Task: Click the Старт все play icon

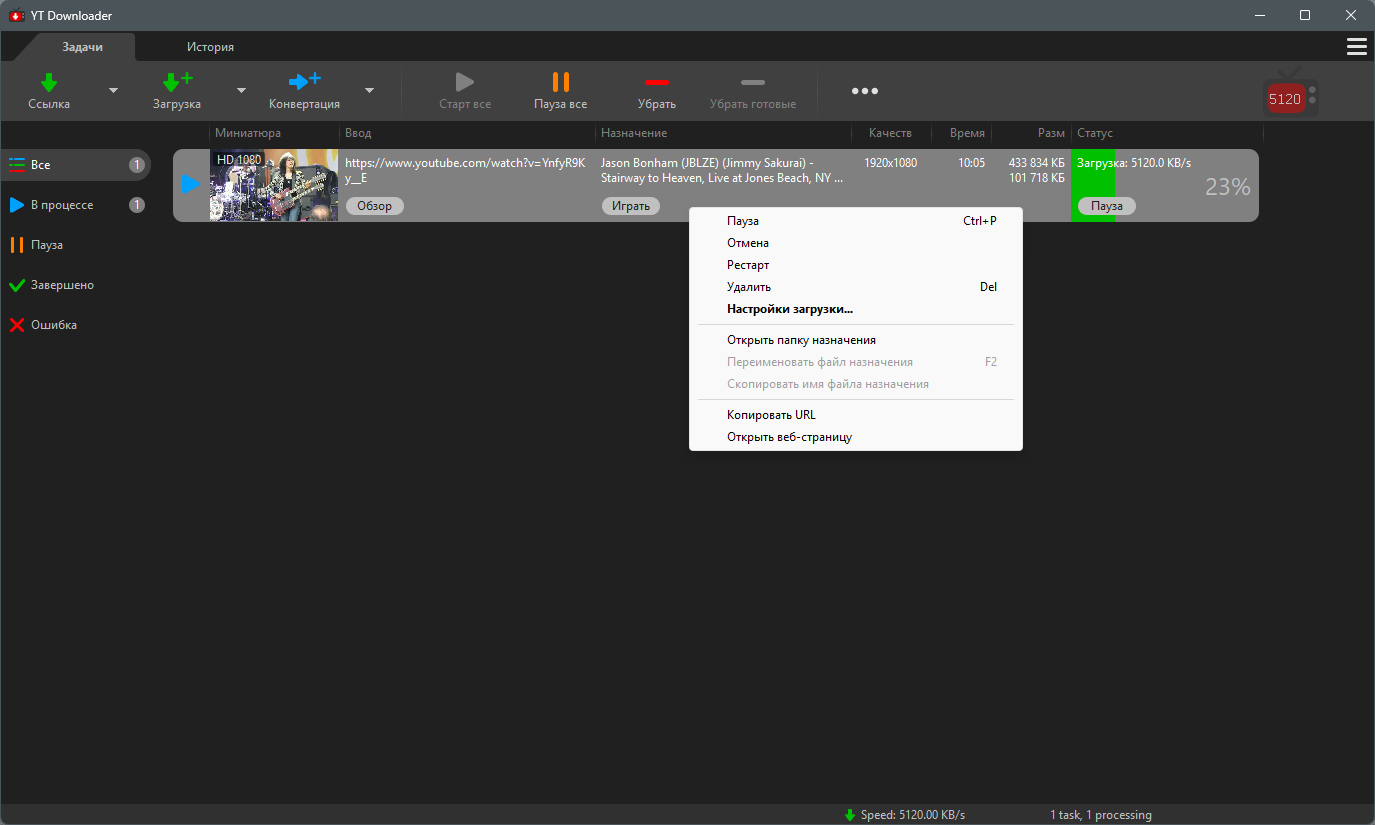Action: [465, 82]
